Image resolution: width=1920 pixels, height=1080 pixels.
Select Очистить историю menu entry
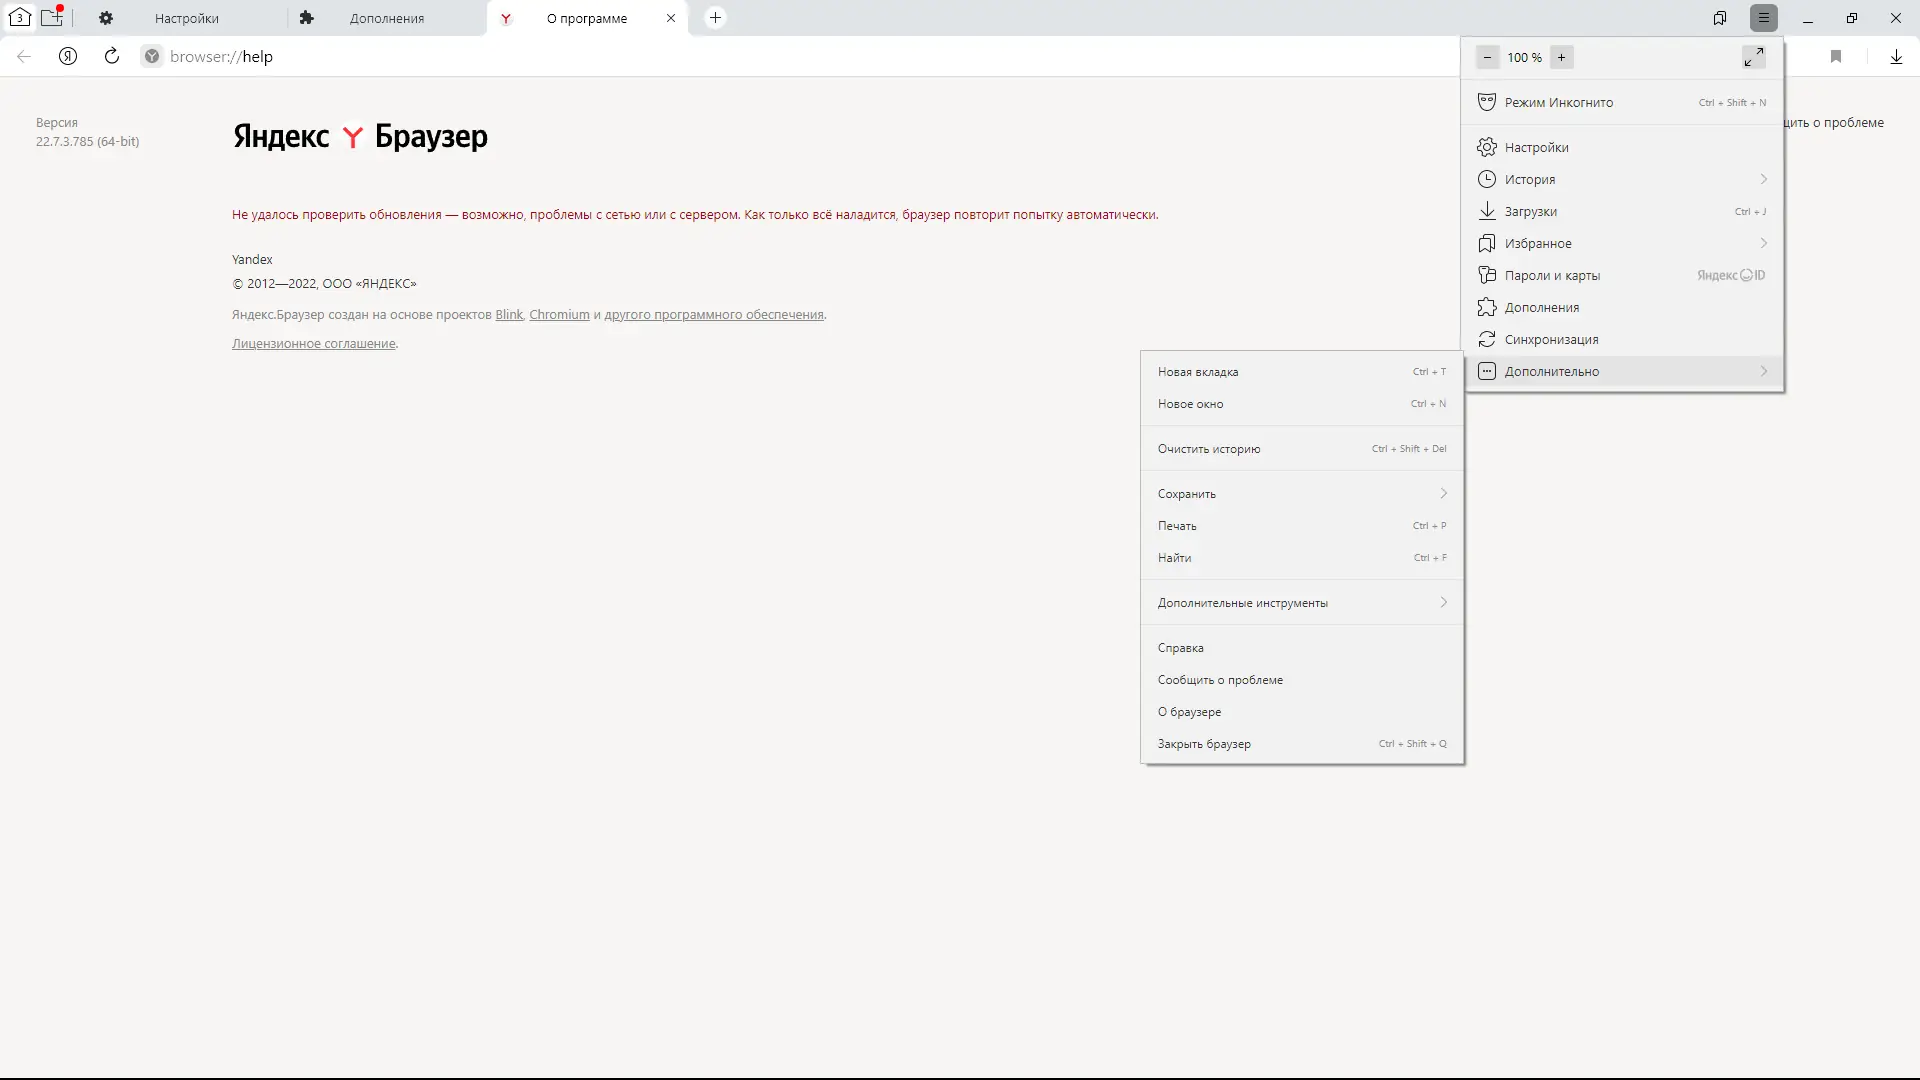point(1209,449)
